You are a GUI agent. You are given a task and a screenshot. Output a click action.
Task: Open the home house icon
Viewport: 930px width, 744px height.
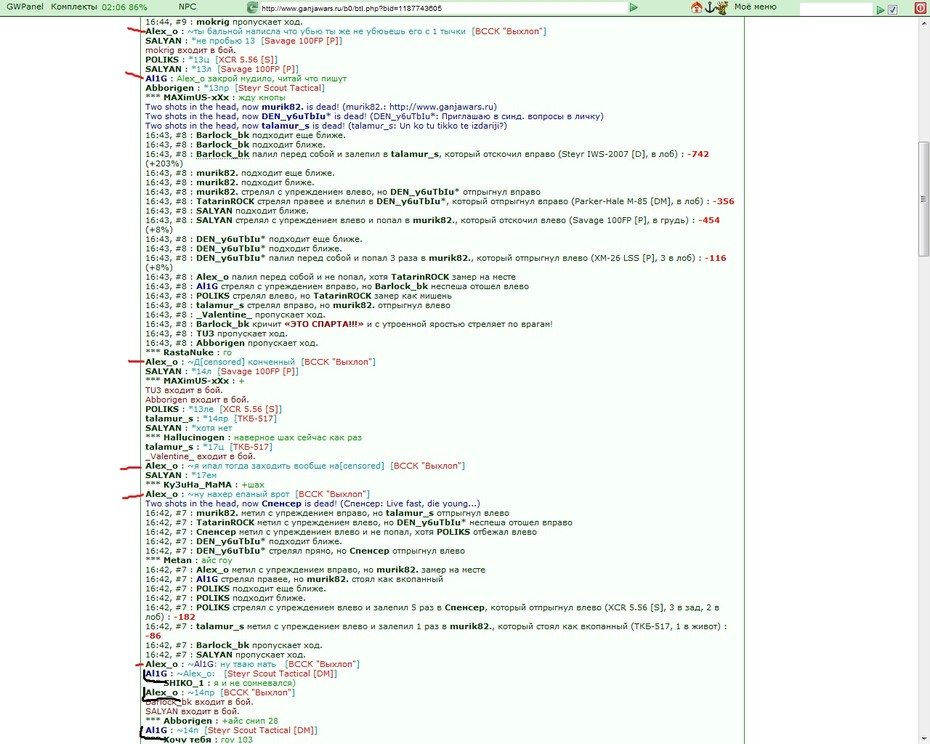click(697, 8)
